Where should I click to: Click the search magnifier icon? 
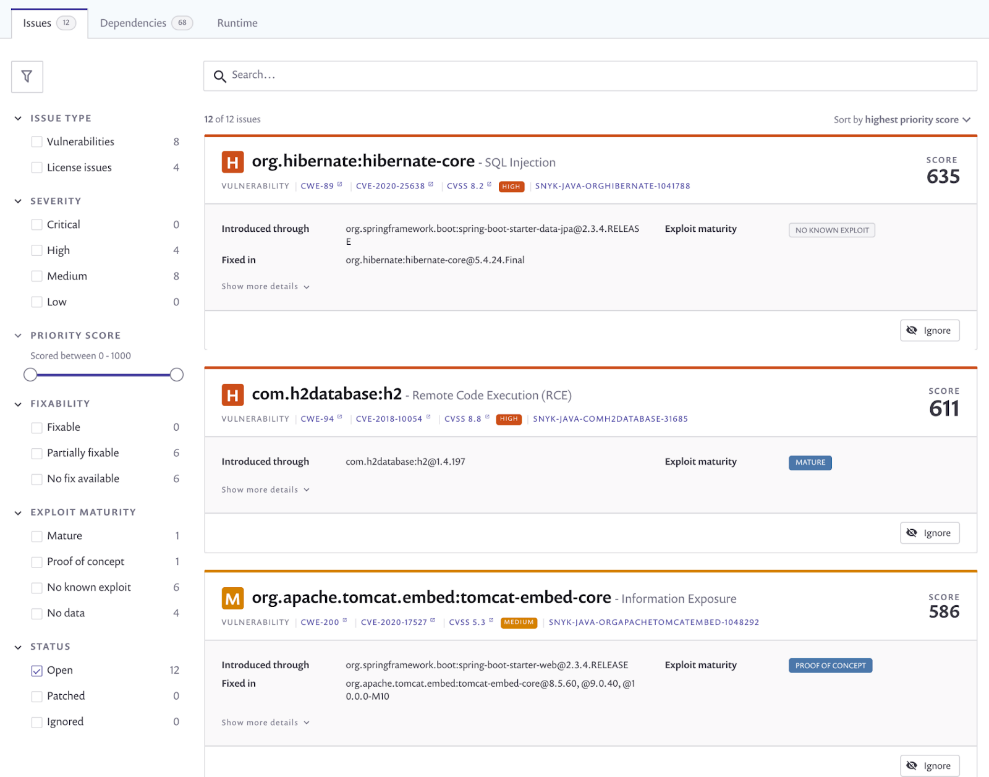pos(220,76)
